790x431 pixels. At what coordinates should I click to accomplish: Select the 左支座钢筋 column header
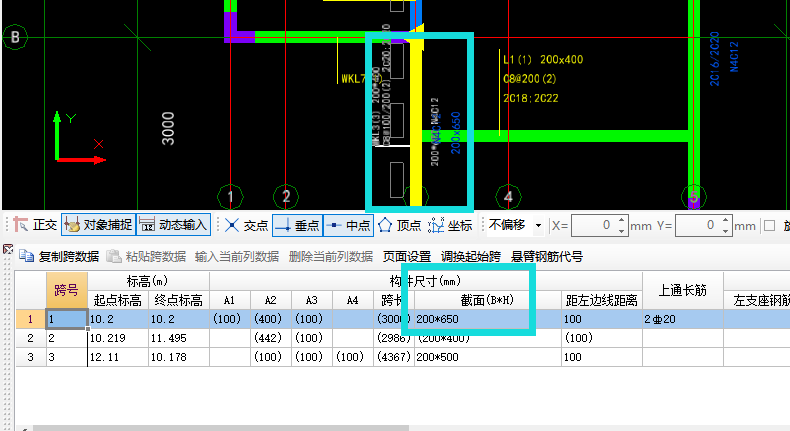coord(757,300)
